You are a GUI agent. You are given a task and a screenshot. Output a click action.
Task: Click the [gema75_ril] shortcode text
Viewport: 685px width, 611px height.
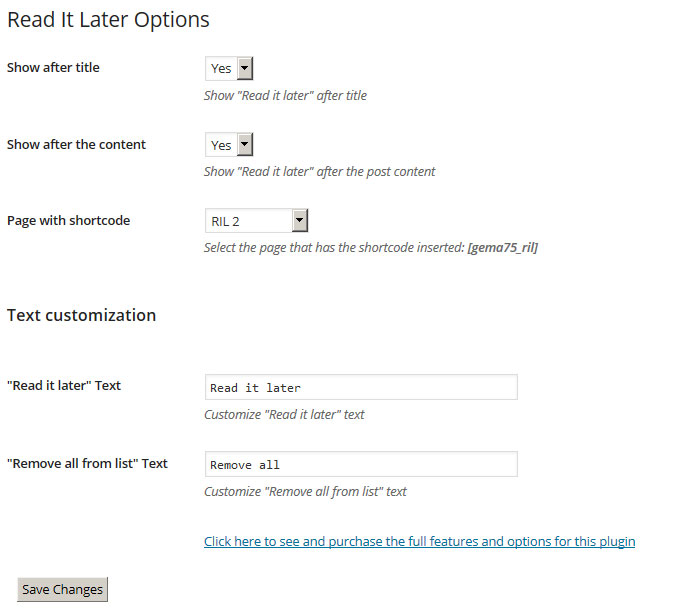(x=502, y=247)
